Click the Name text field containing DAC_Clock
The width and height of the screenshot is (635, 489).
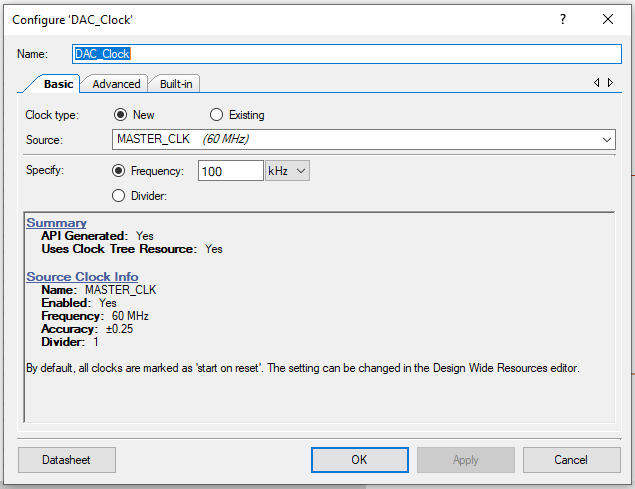coord(346,53)
